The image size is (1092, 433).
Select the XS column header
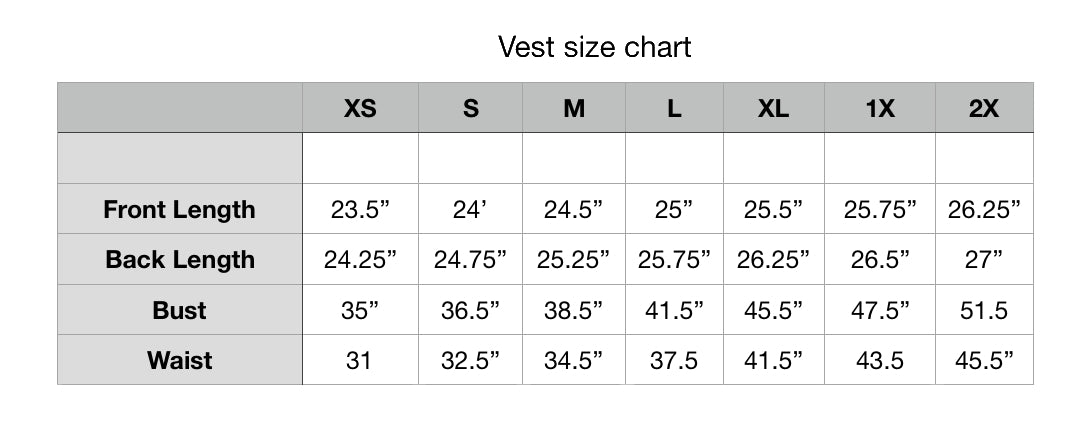[x=360, y=109]
